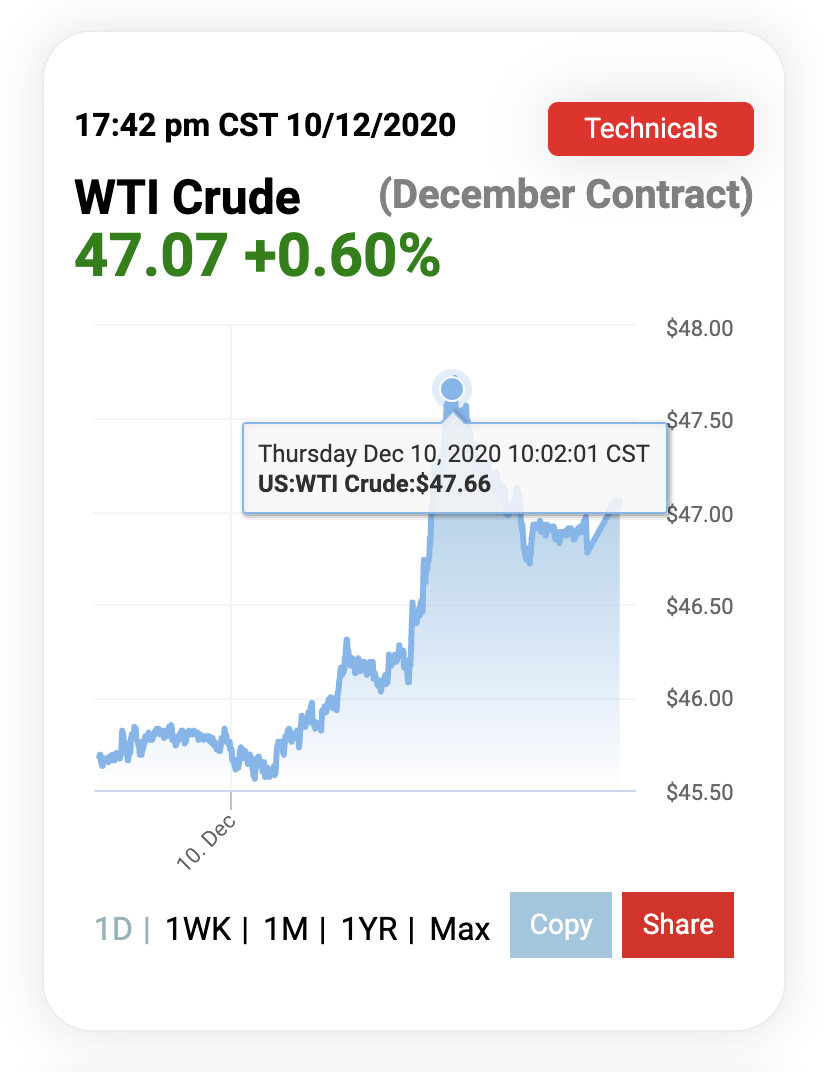The image size is (824, 1072).
Task: Click the $45.50 y-axis label
Action: click(699, 791)
